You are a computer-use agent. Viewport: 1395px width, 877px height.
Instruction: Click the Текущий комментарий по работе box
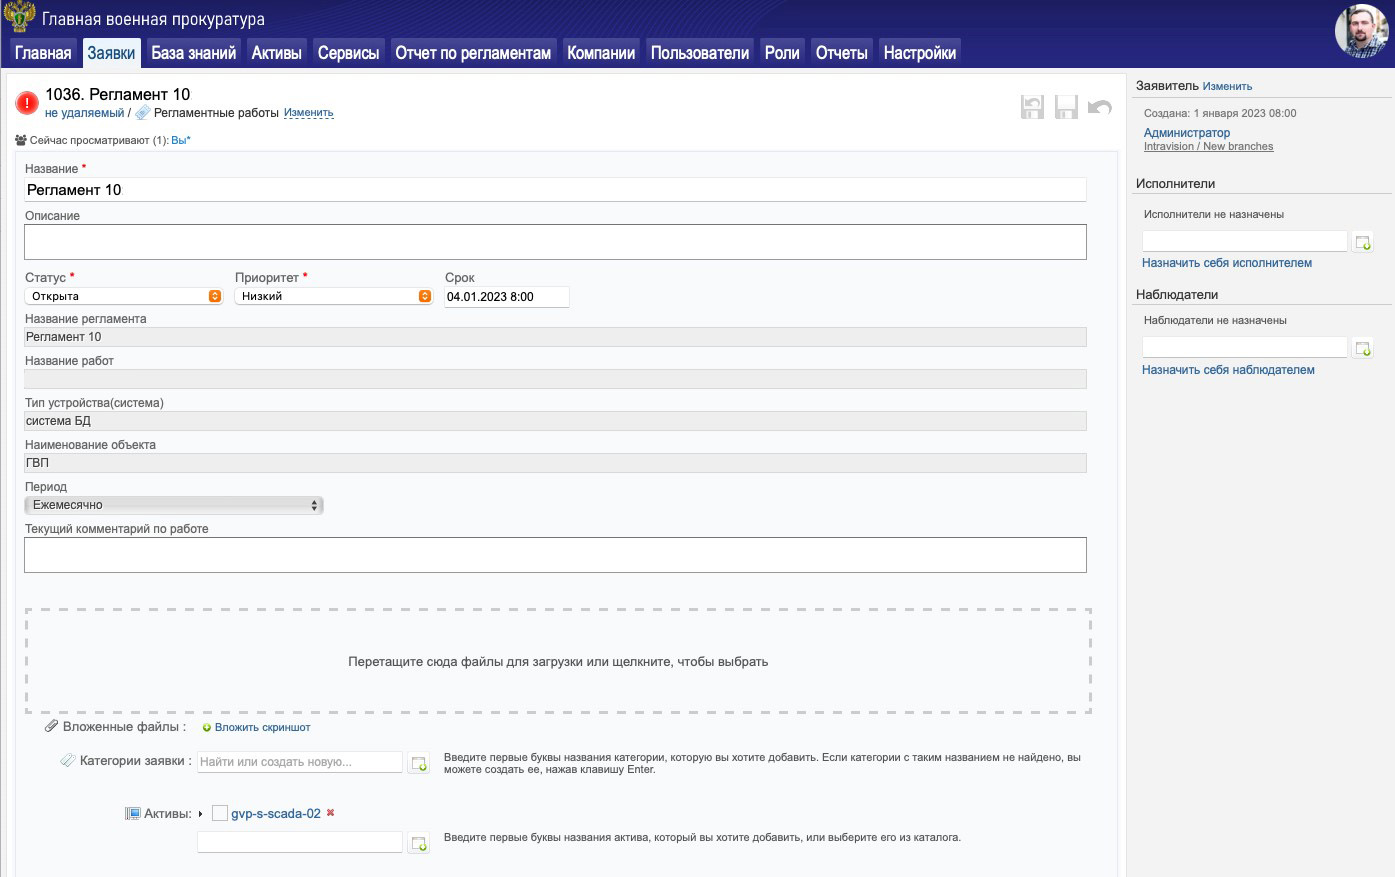click(555, 555)
